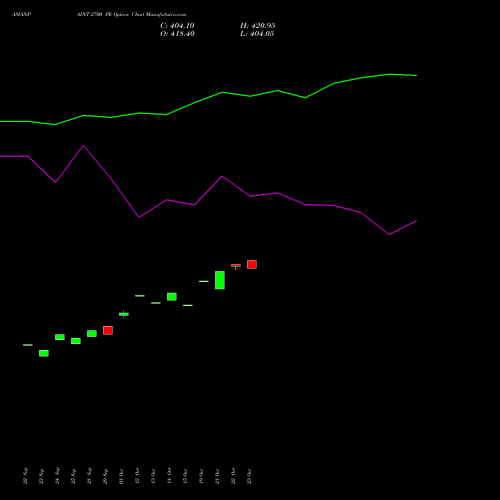Click the red candlestick for 29 Sep
Image resolution: width=500 pixels, height=500 pixels.
108,330
